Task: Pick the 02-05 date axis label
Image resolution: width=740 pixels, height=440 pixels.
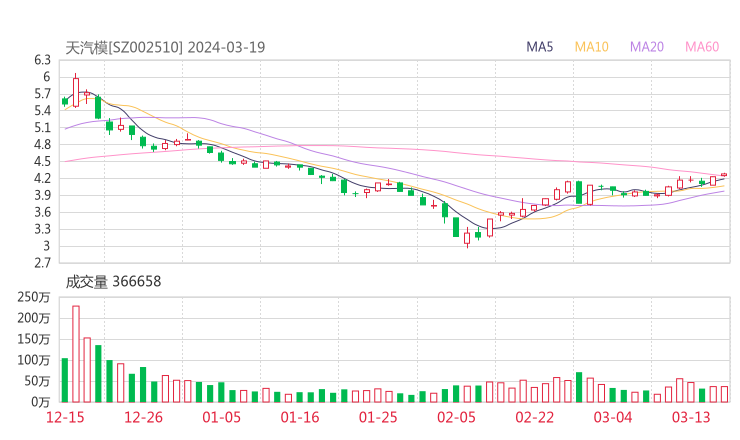Action: (457, 417)
